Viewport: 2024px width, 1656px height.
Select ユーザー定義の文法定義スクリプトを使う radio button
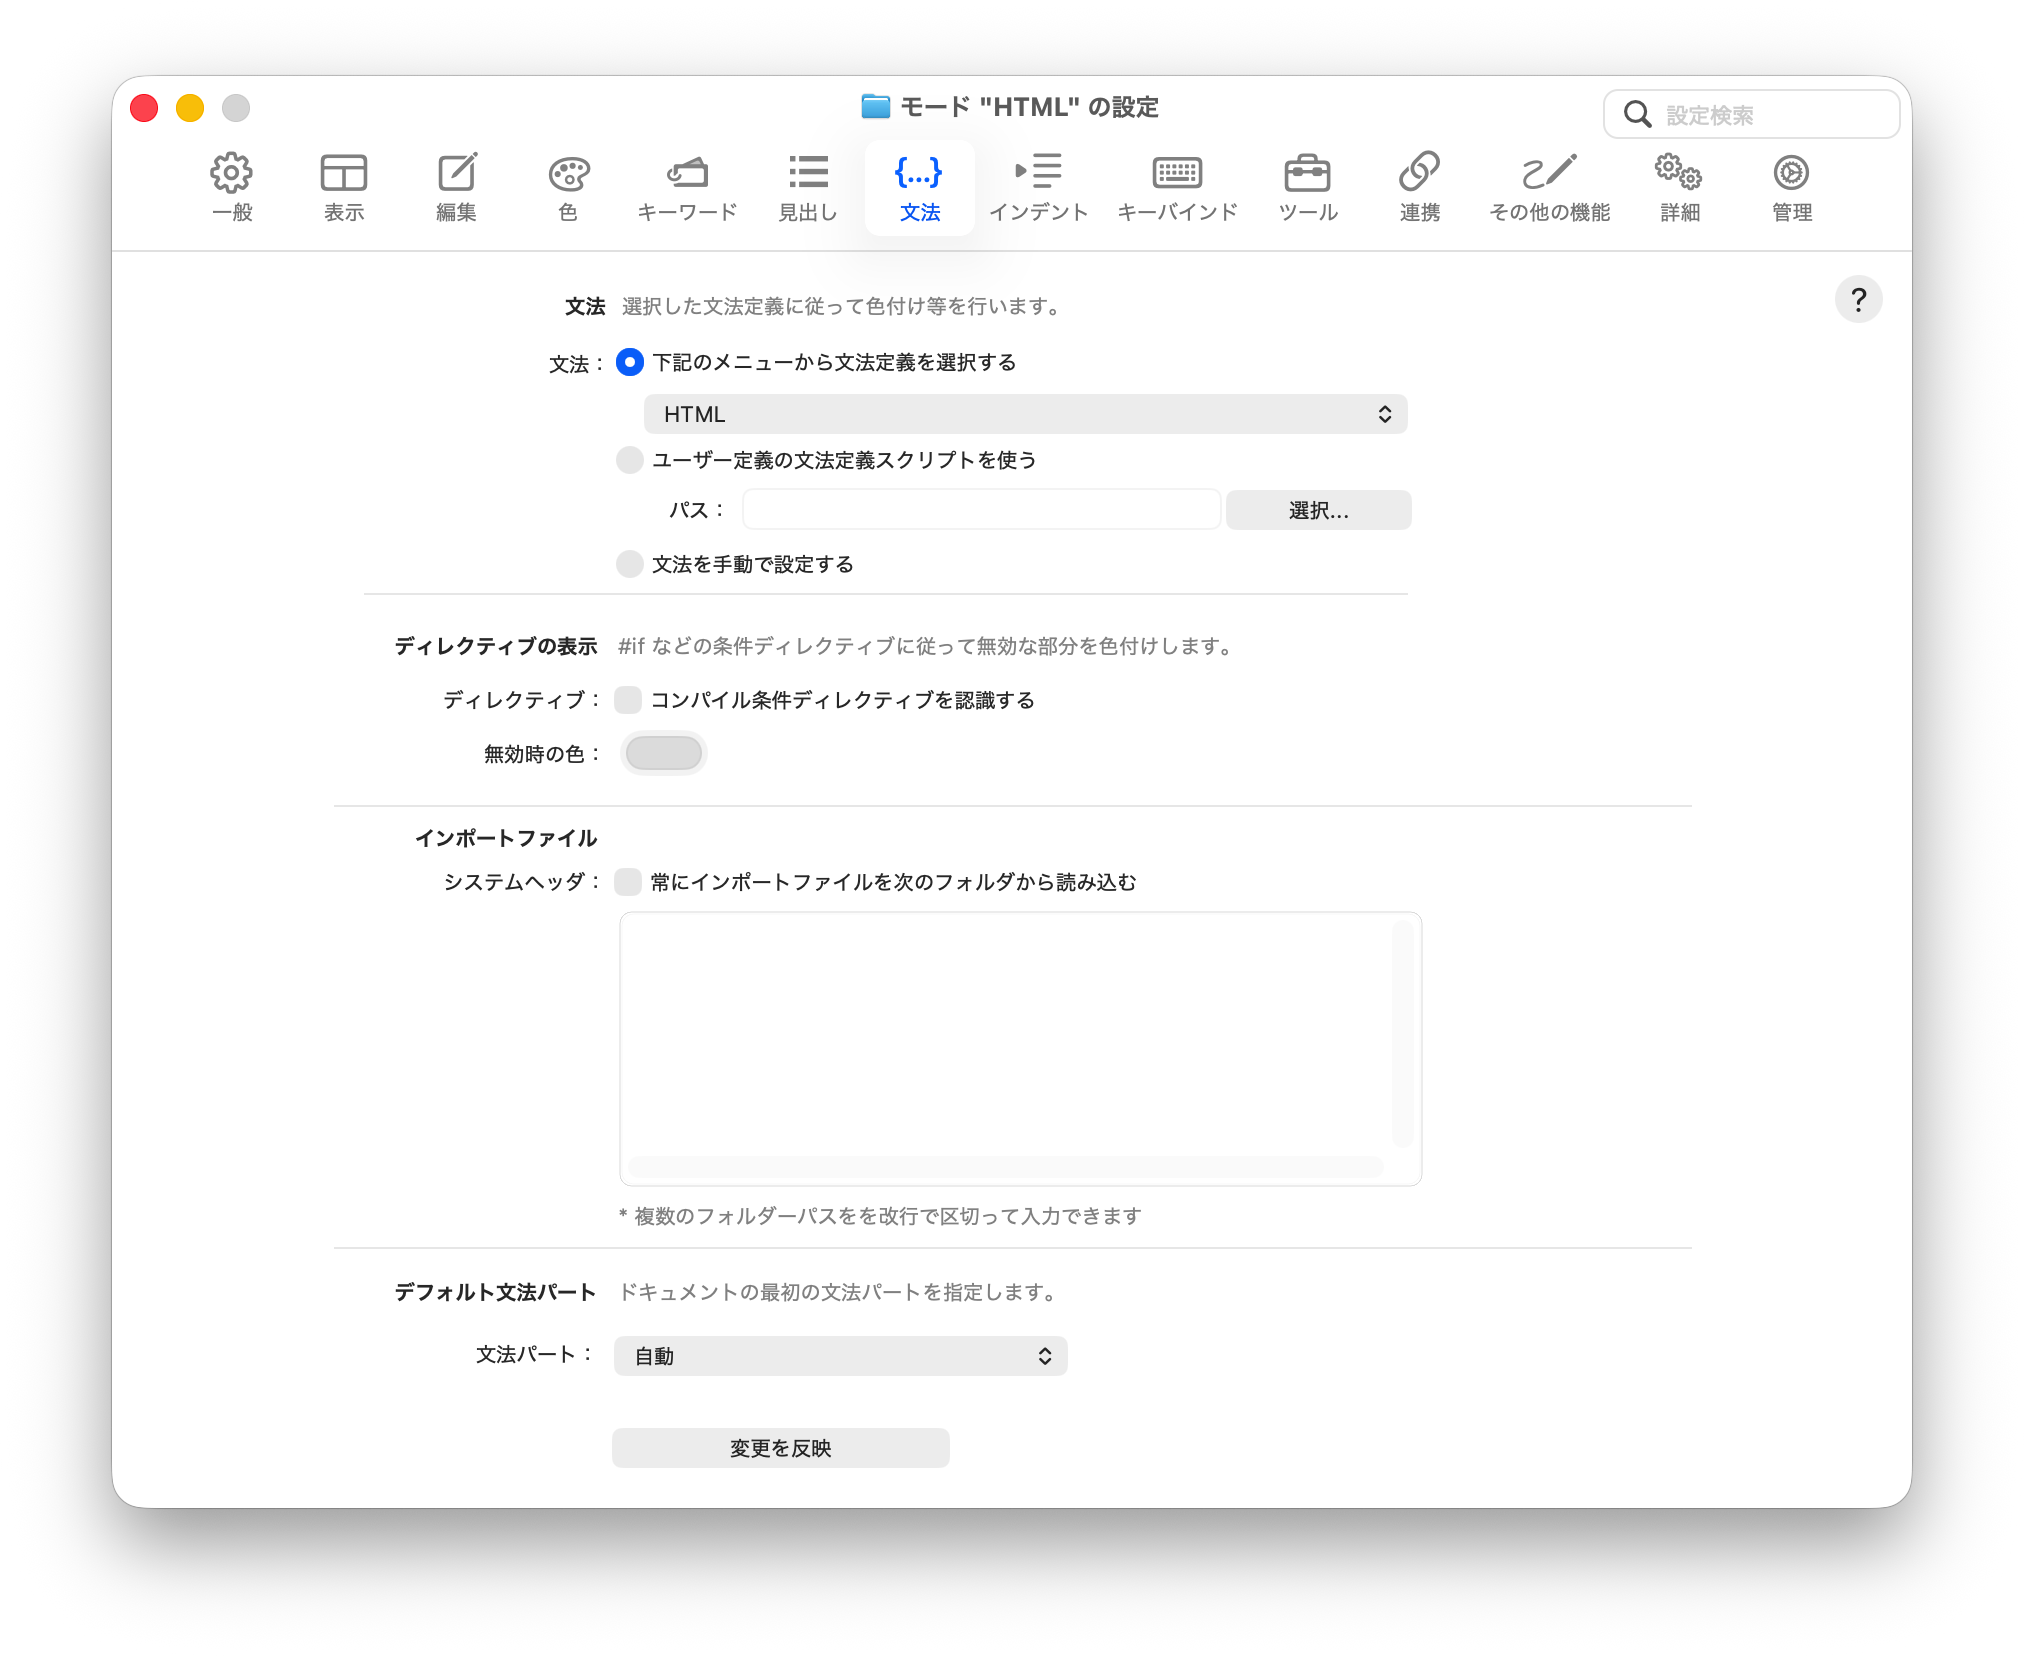[630, 460]
